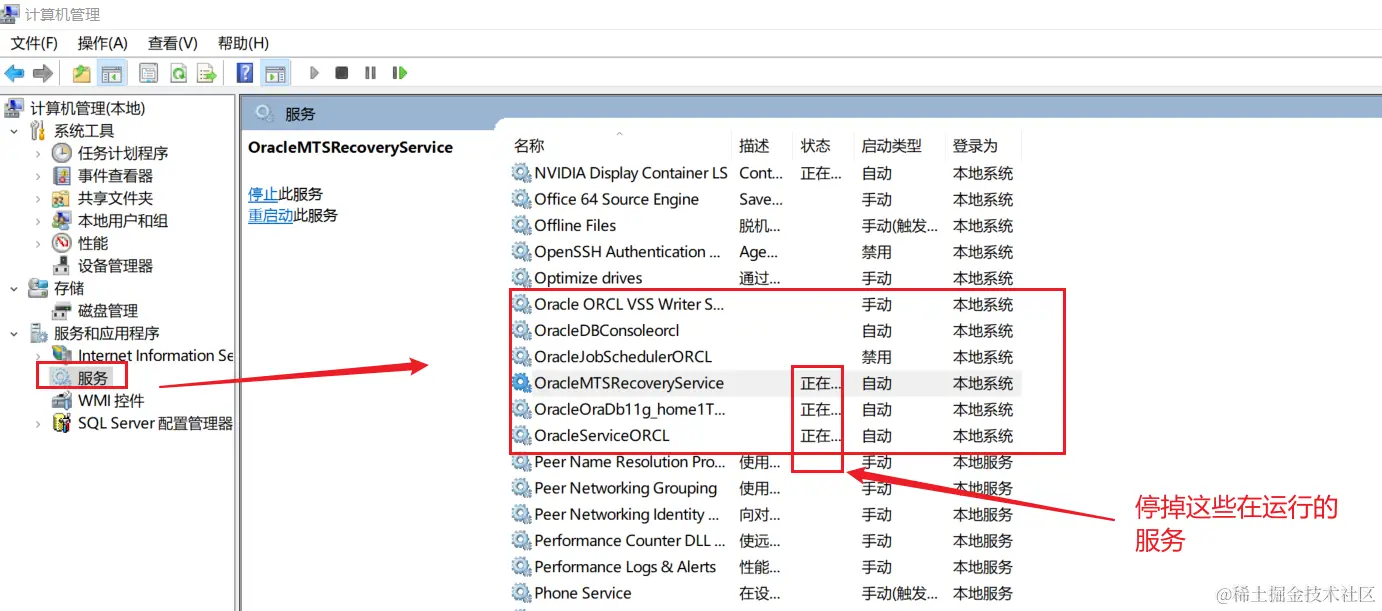Viewport: 1382px width, 611px height.
Task: Toggle the show/hide action pane icon
Action: point(275,73)
